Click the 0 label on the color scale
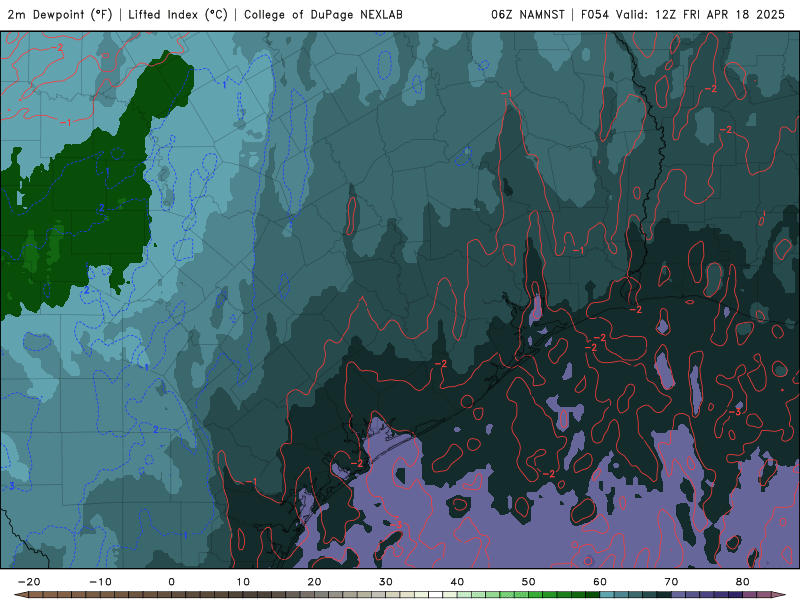 point(171,582)
